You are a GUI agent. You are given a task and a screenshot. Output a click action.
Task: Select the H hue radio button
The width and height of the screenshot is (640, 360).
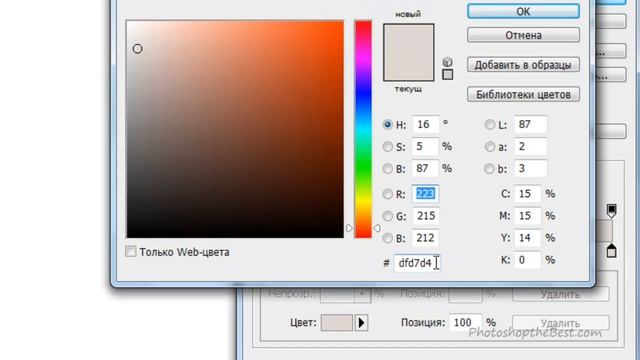[387, 124]
